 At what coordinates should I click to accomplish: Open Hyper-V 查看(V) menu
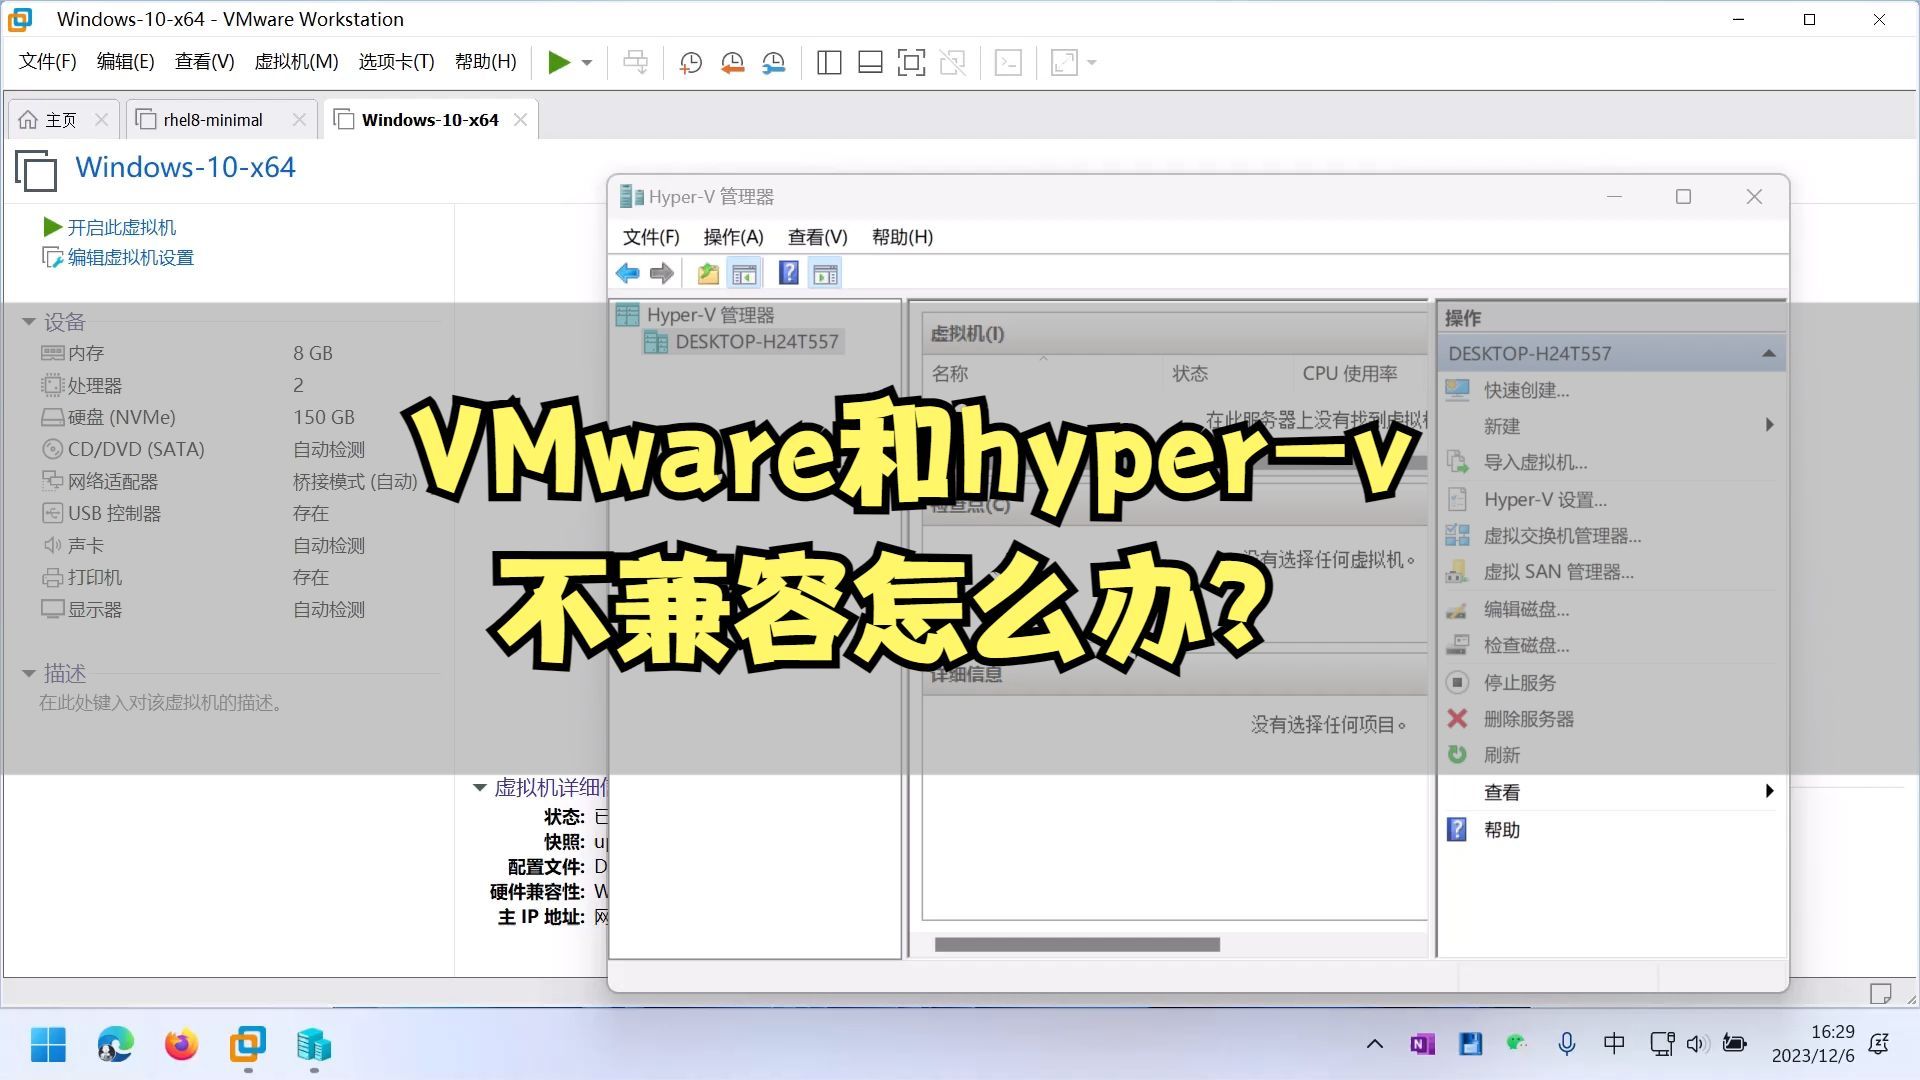(817, 237)
